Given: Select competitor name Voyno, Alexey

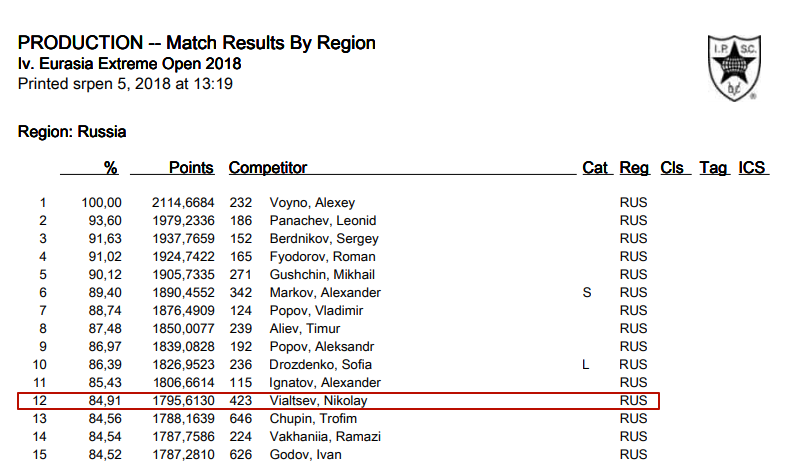Looking at the screenshot, I should click(x=312, y=203).
